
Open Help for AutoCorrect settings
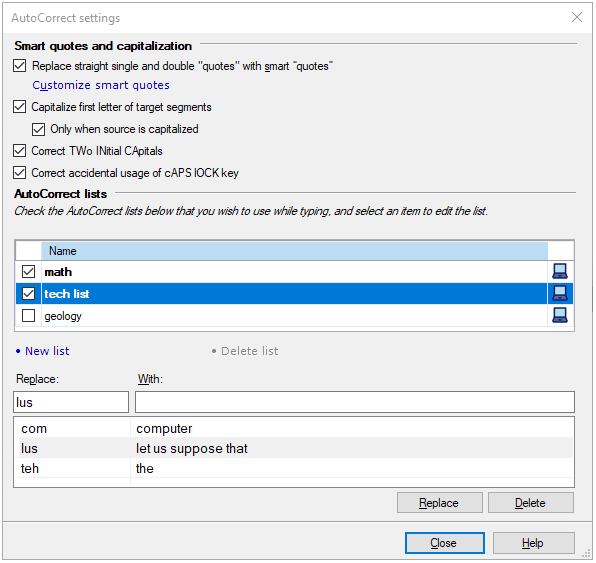tap(533, 542)
